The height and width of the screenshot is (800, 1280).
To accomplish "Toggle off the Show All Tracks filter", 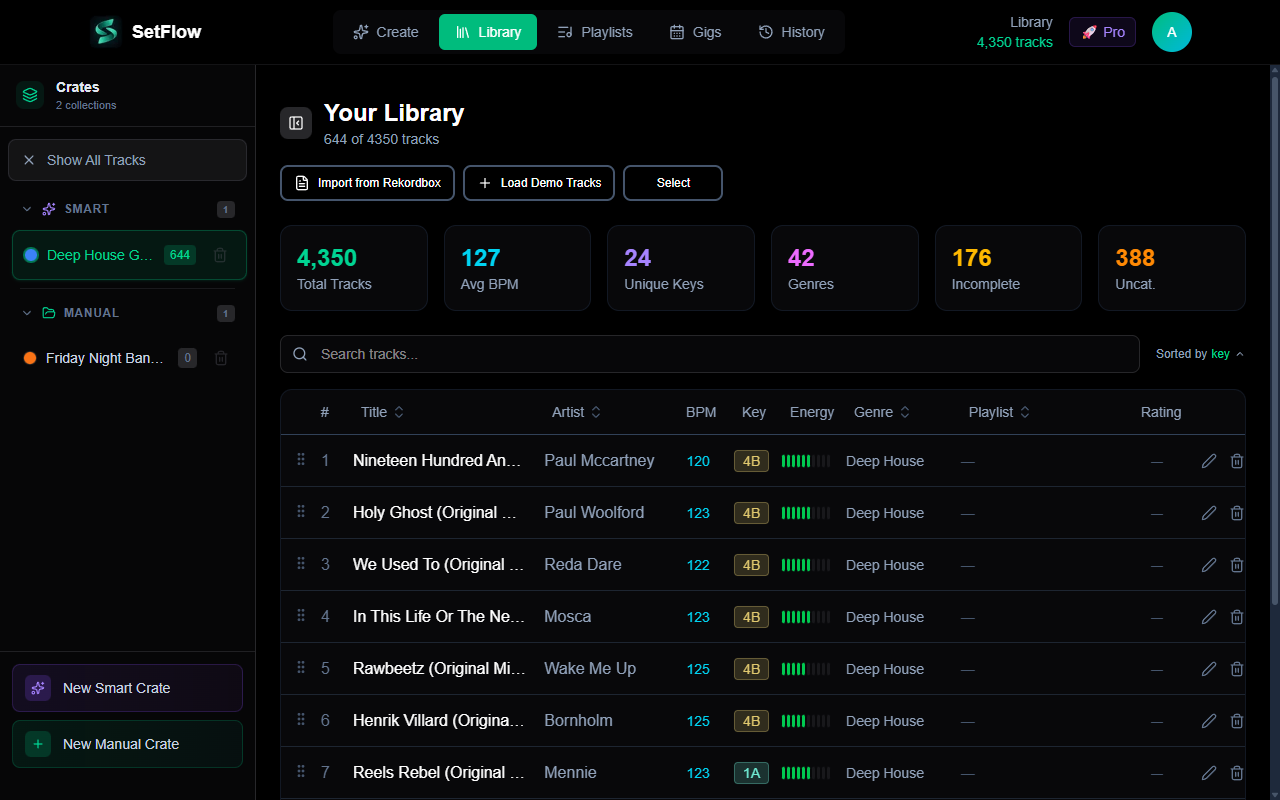I will click(x=29, y=160).
